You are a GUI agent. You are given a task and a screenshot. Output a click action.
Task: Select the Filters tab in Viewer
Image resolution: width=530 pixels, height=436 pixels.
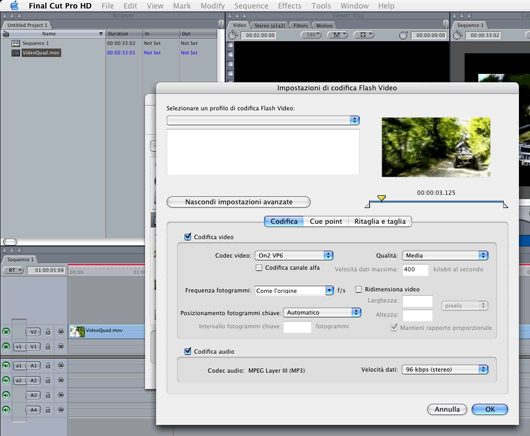pos(300,26)
